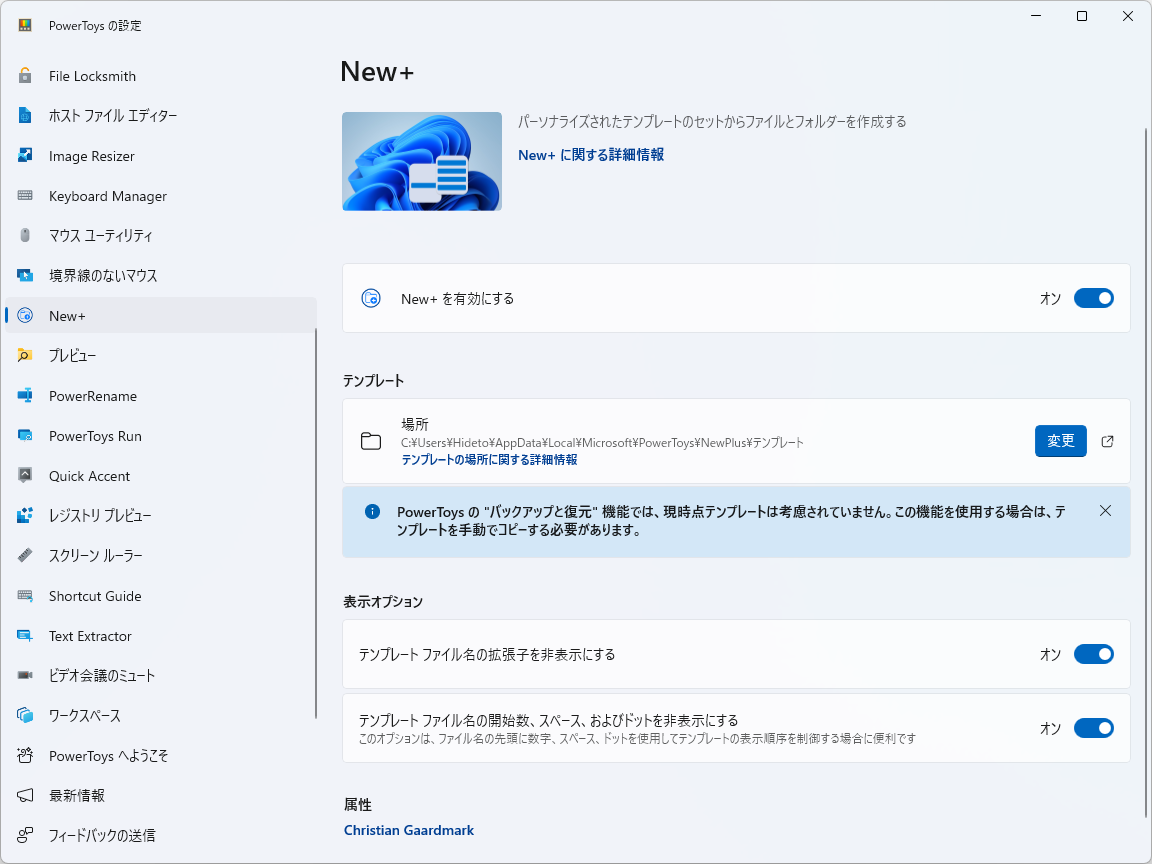Disable hiding starting digits, spaces, and dots

[1094, 728]
